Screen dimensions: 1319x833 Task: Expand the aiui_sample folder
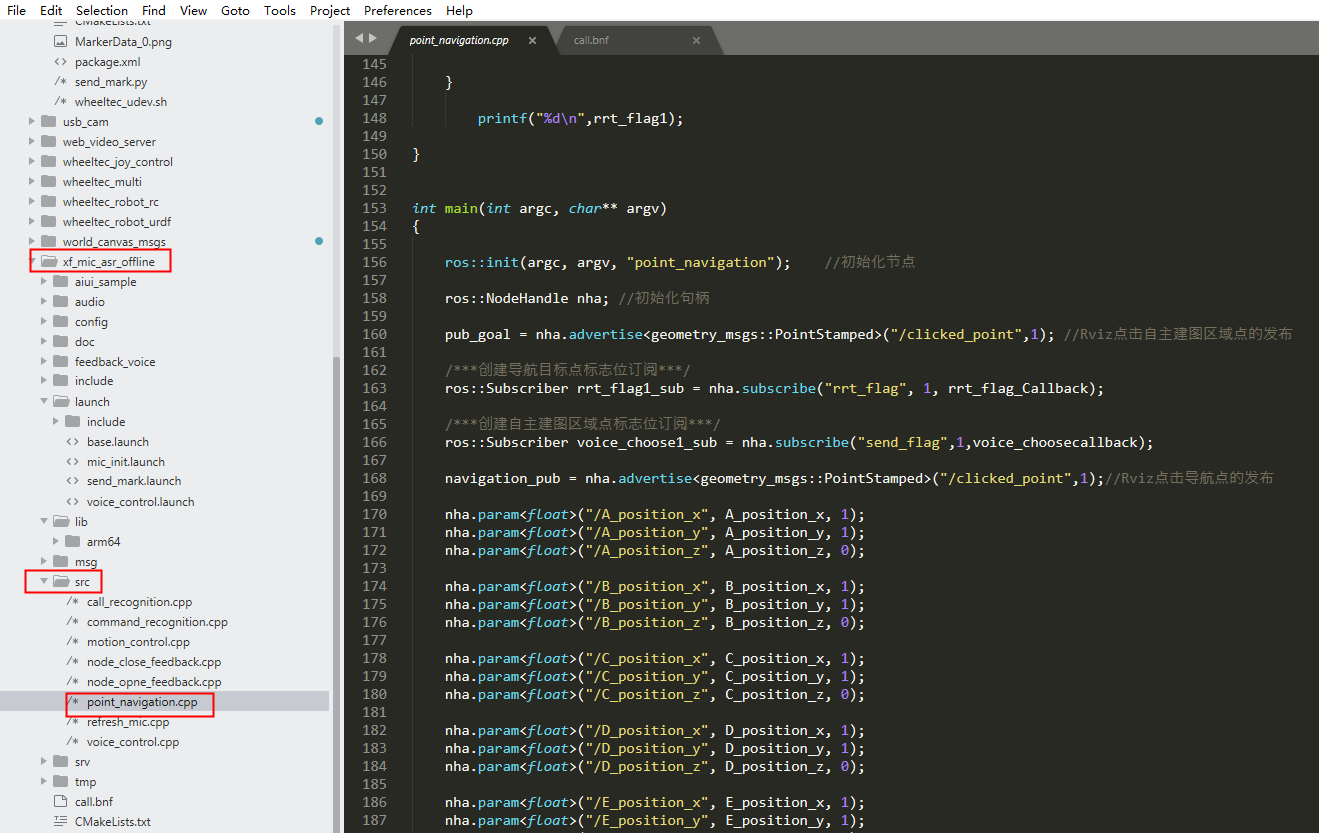pyautogui.click(x=44, y=282)
